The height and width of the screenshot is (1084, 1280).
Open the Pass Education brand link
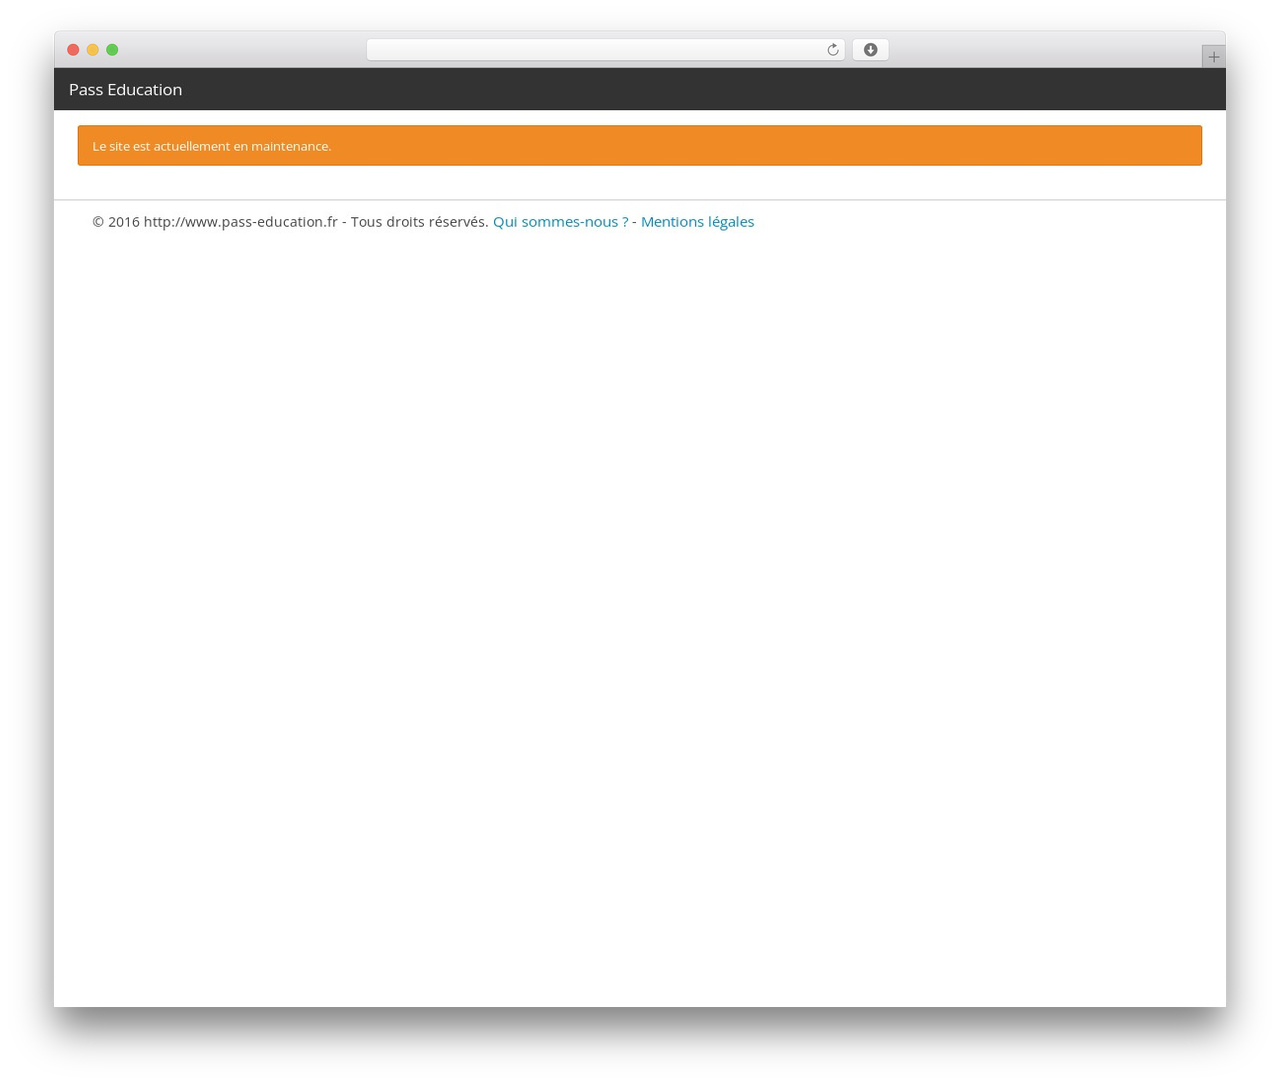pos(125,90)
